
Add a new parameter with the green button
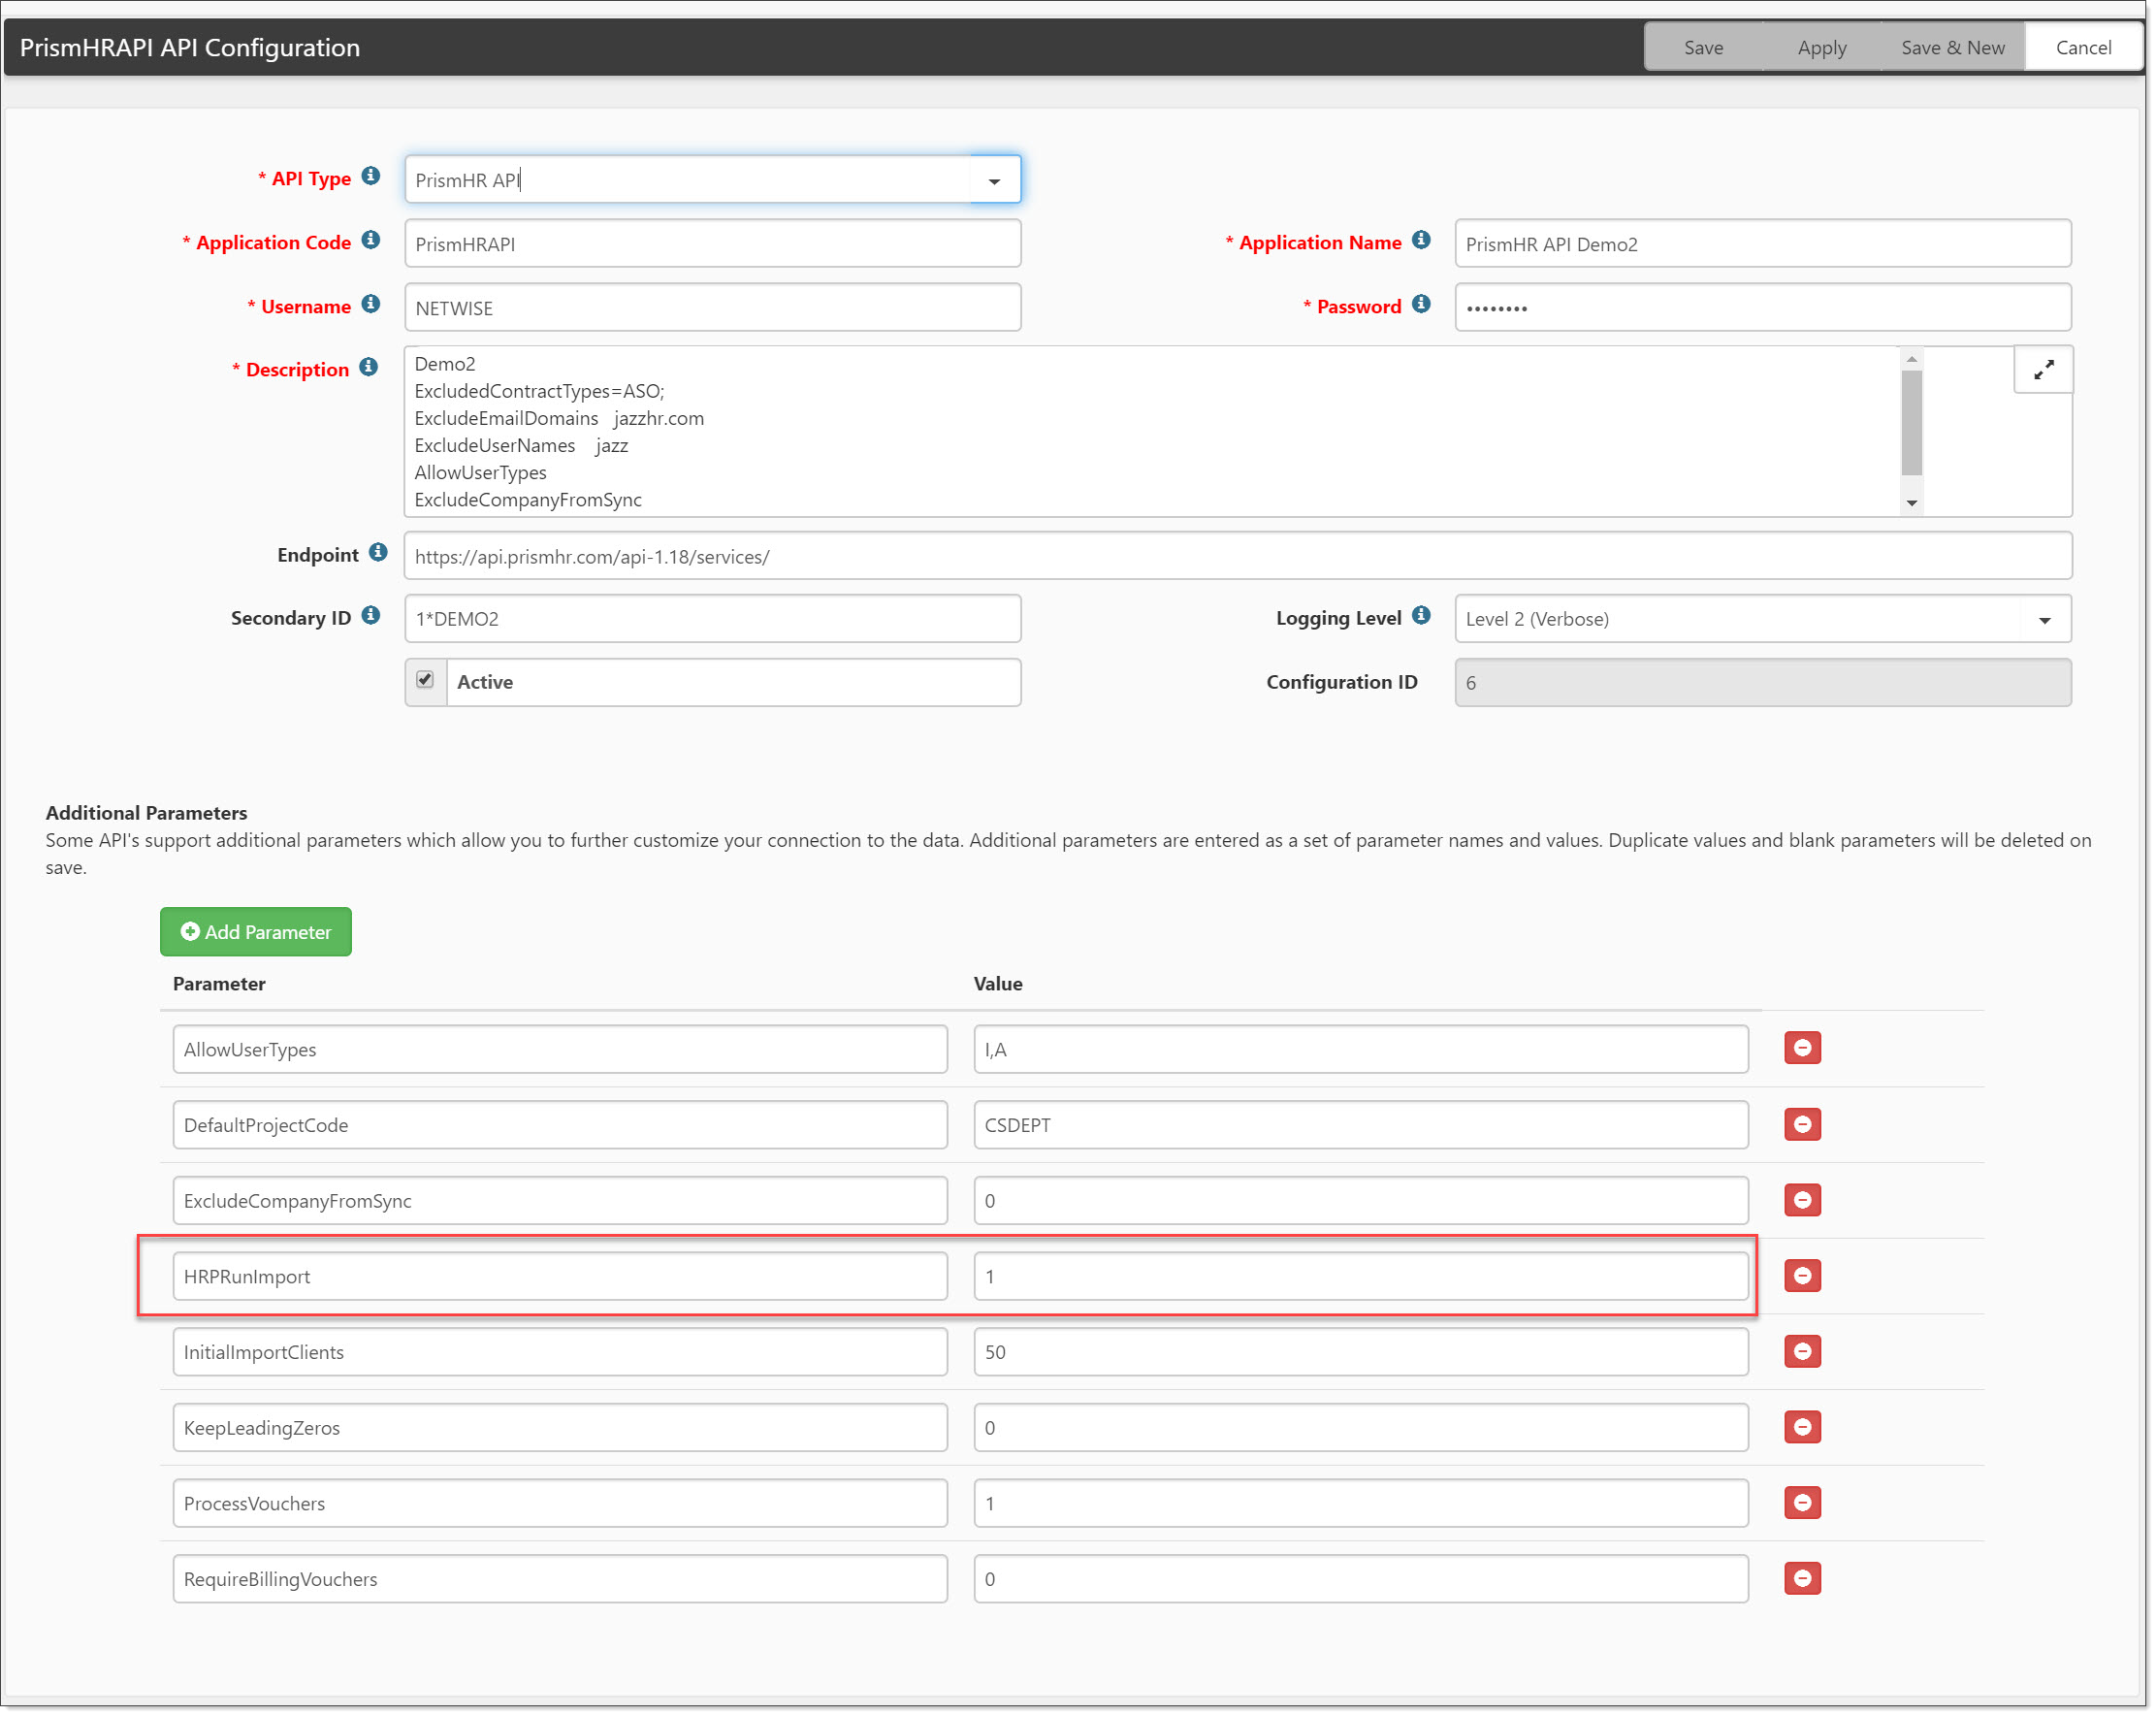[256, 932]
